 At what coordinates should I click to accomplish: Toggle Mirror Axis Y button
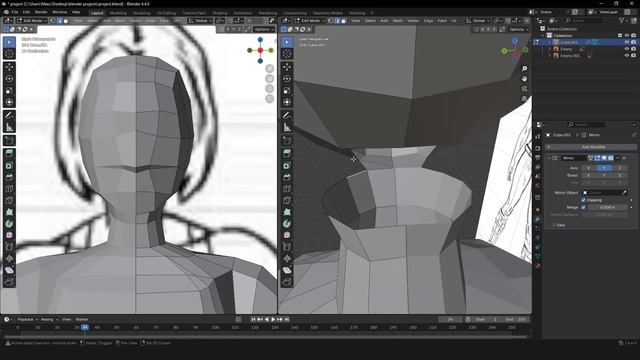pyautogui.click(x=604, y=168)
